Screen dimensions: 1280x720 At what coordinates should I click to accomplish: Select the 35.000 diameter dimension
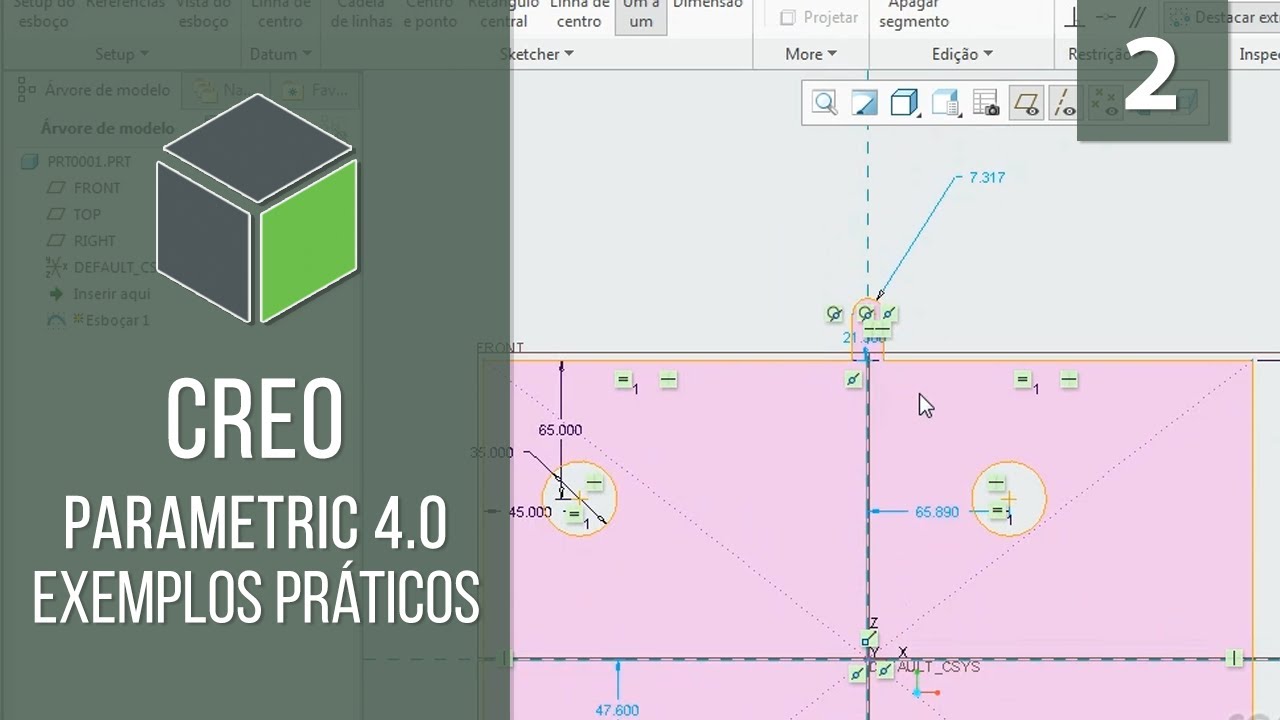[491, 453]
